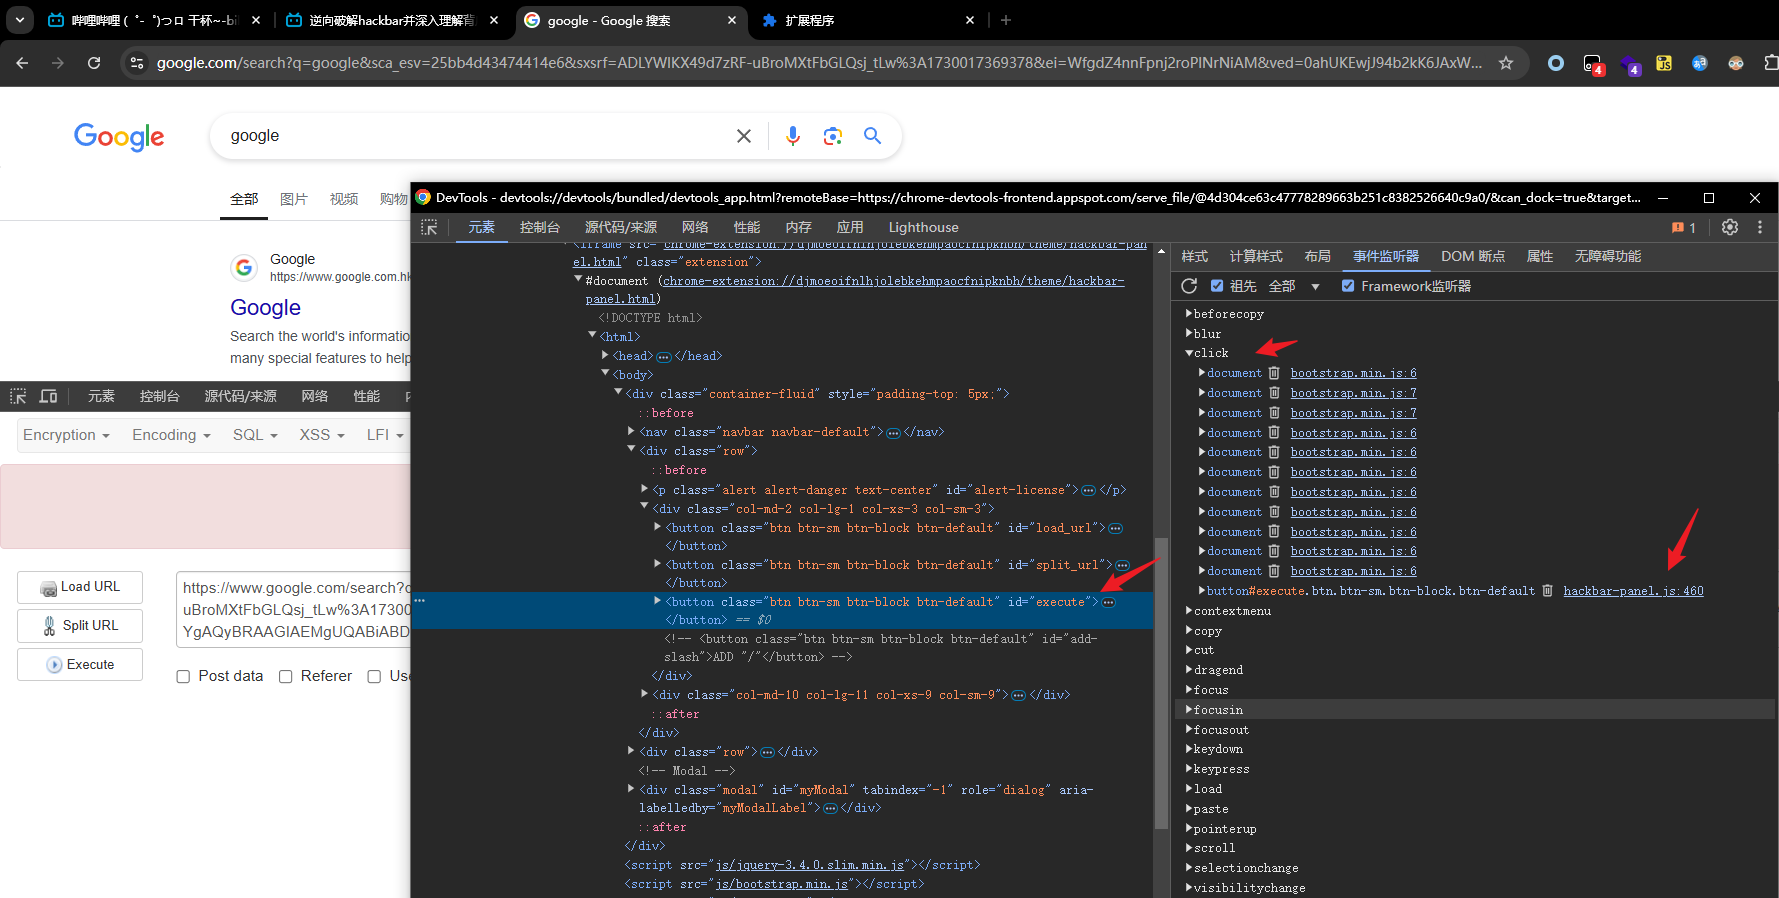Image resolution: width=1779 pixels, height=898 pixels.
Task: Bookmark this page with the star icon
Action: coord(1505,63)
